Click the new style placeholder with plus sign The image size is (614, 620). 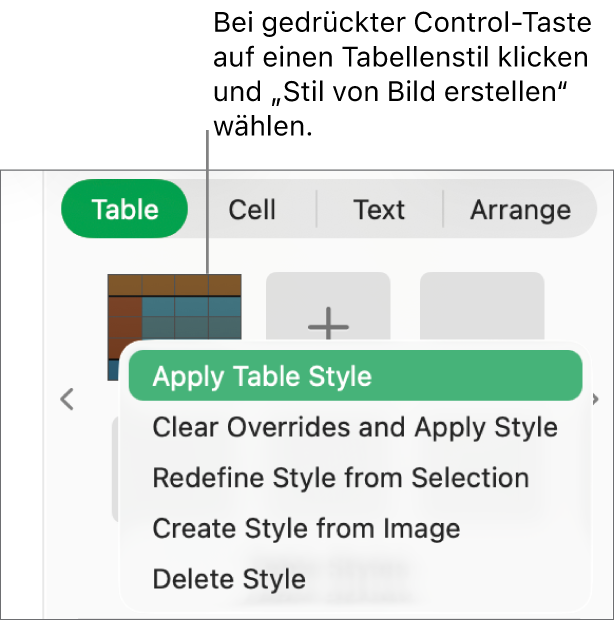pos(327,310)
